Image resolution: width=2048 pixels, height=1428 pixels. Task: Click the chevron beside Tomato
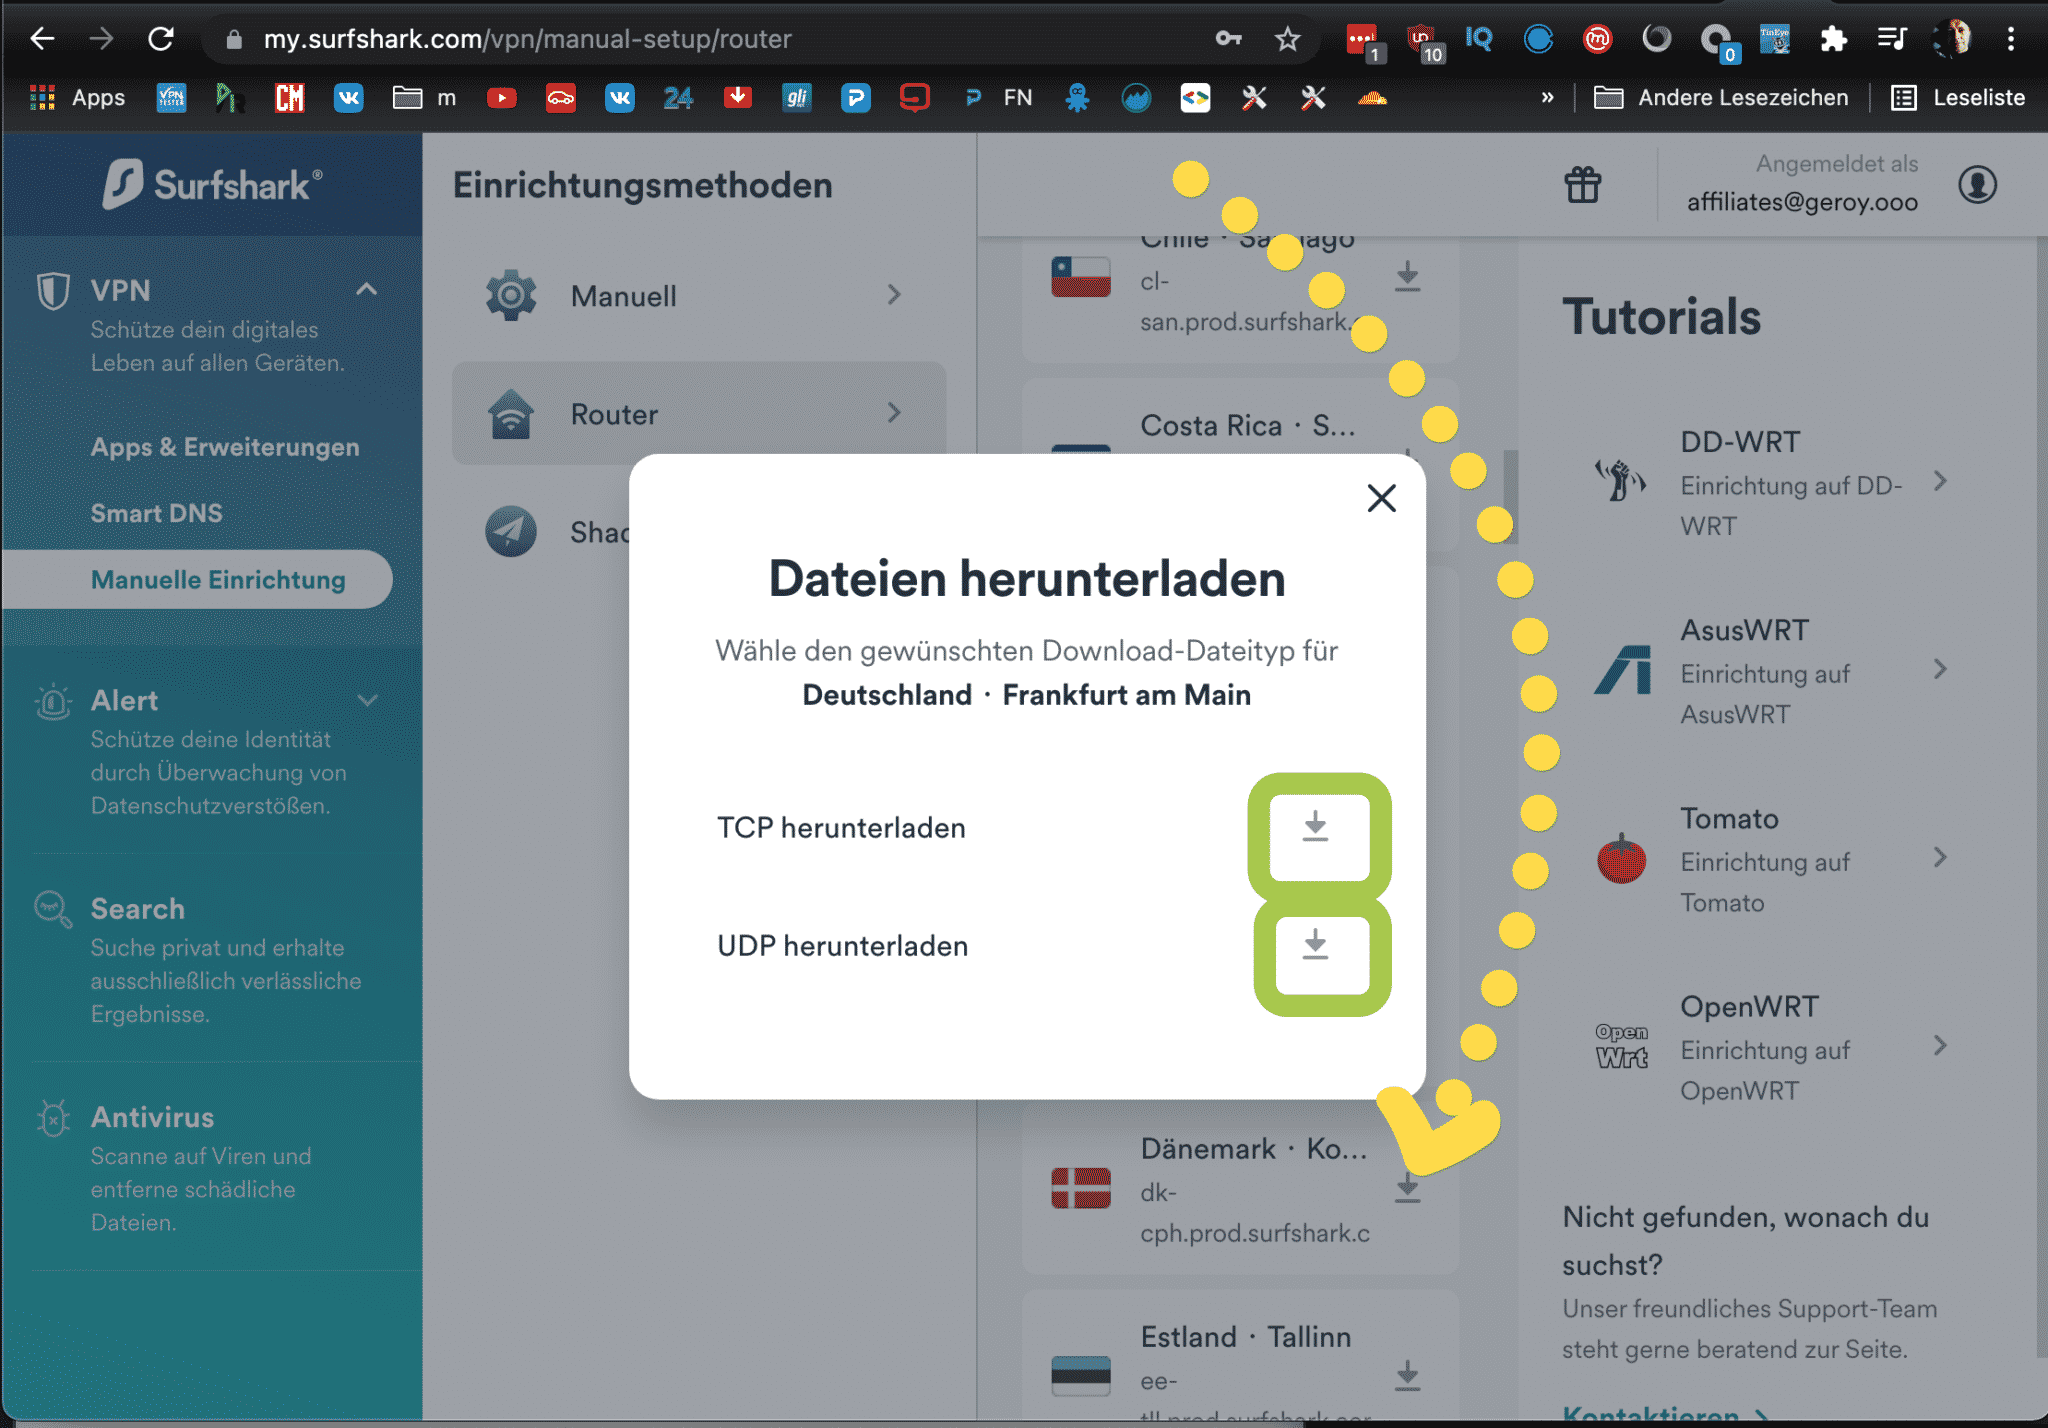[x=1940, y=857]
